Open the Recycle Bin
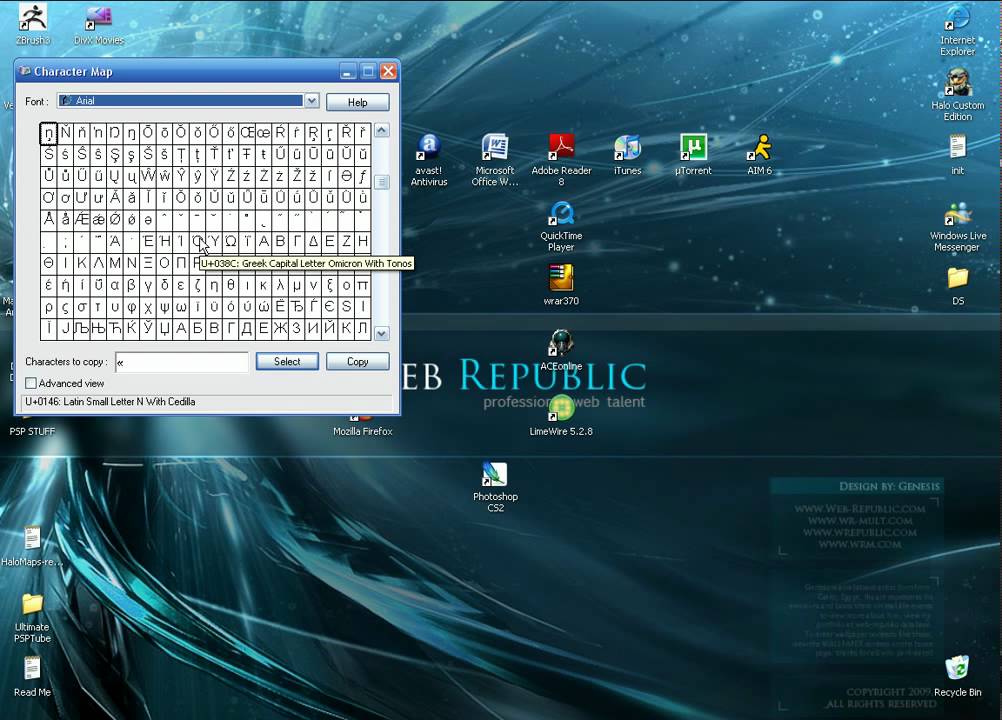This screenshot has width=1002, height=720. [957, 675]
